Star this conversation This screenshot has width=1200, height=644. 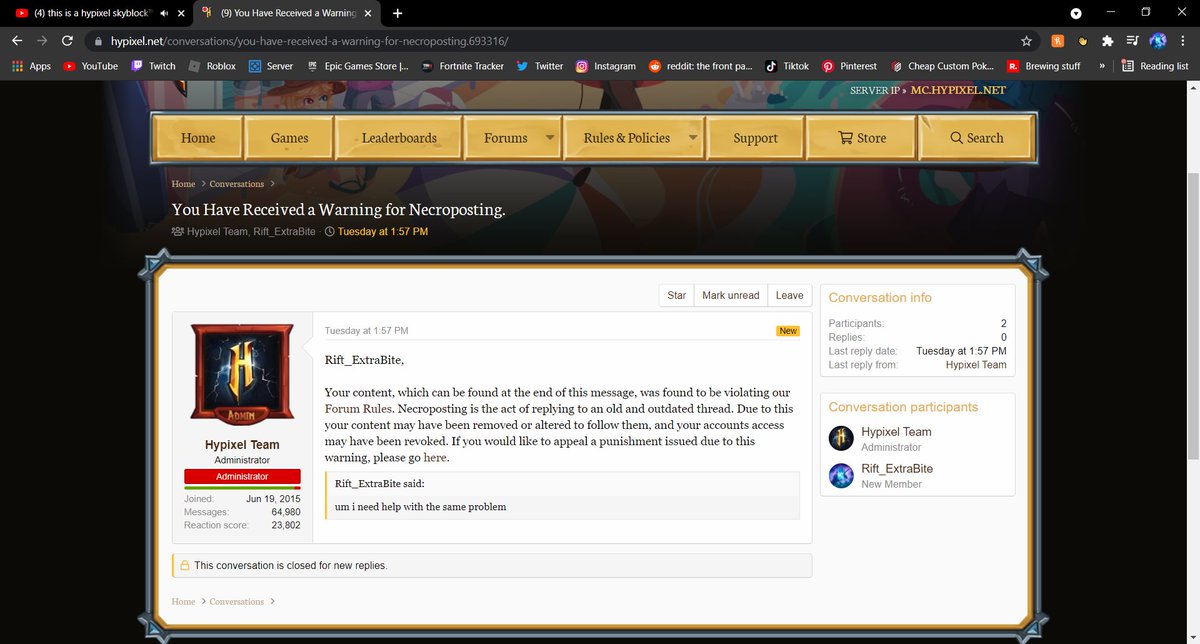[x=677, y=295]
